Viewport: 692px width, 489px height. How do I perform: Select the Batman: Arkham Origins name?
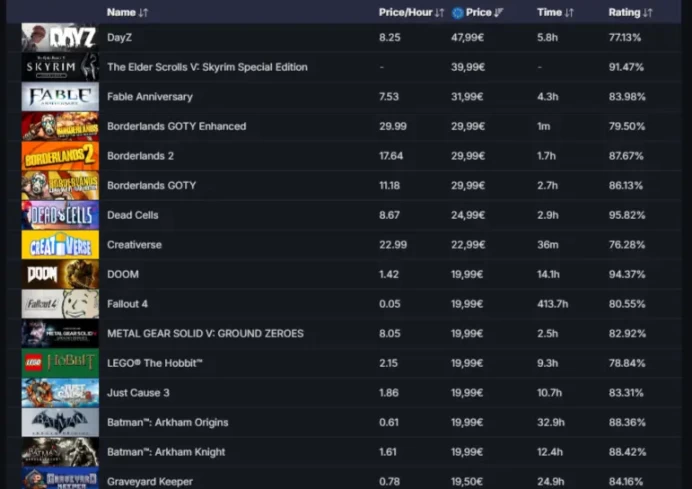168,422
